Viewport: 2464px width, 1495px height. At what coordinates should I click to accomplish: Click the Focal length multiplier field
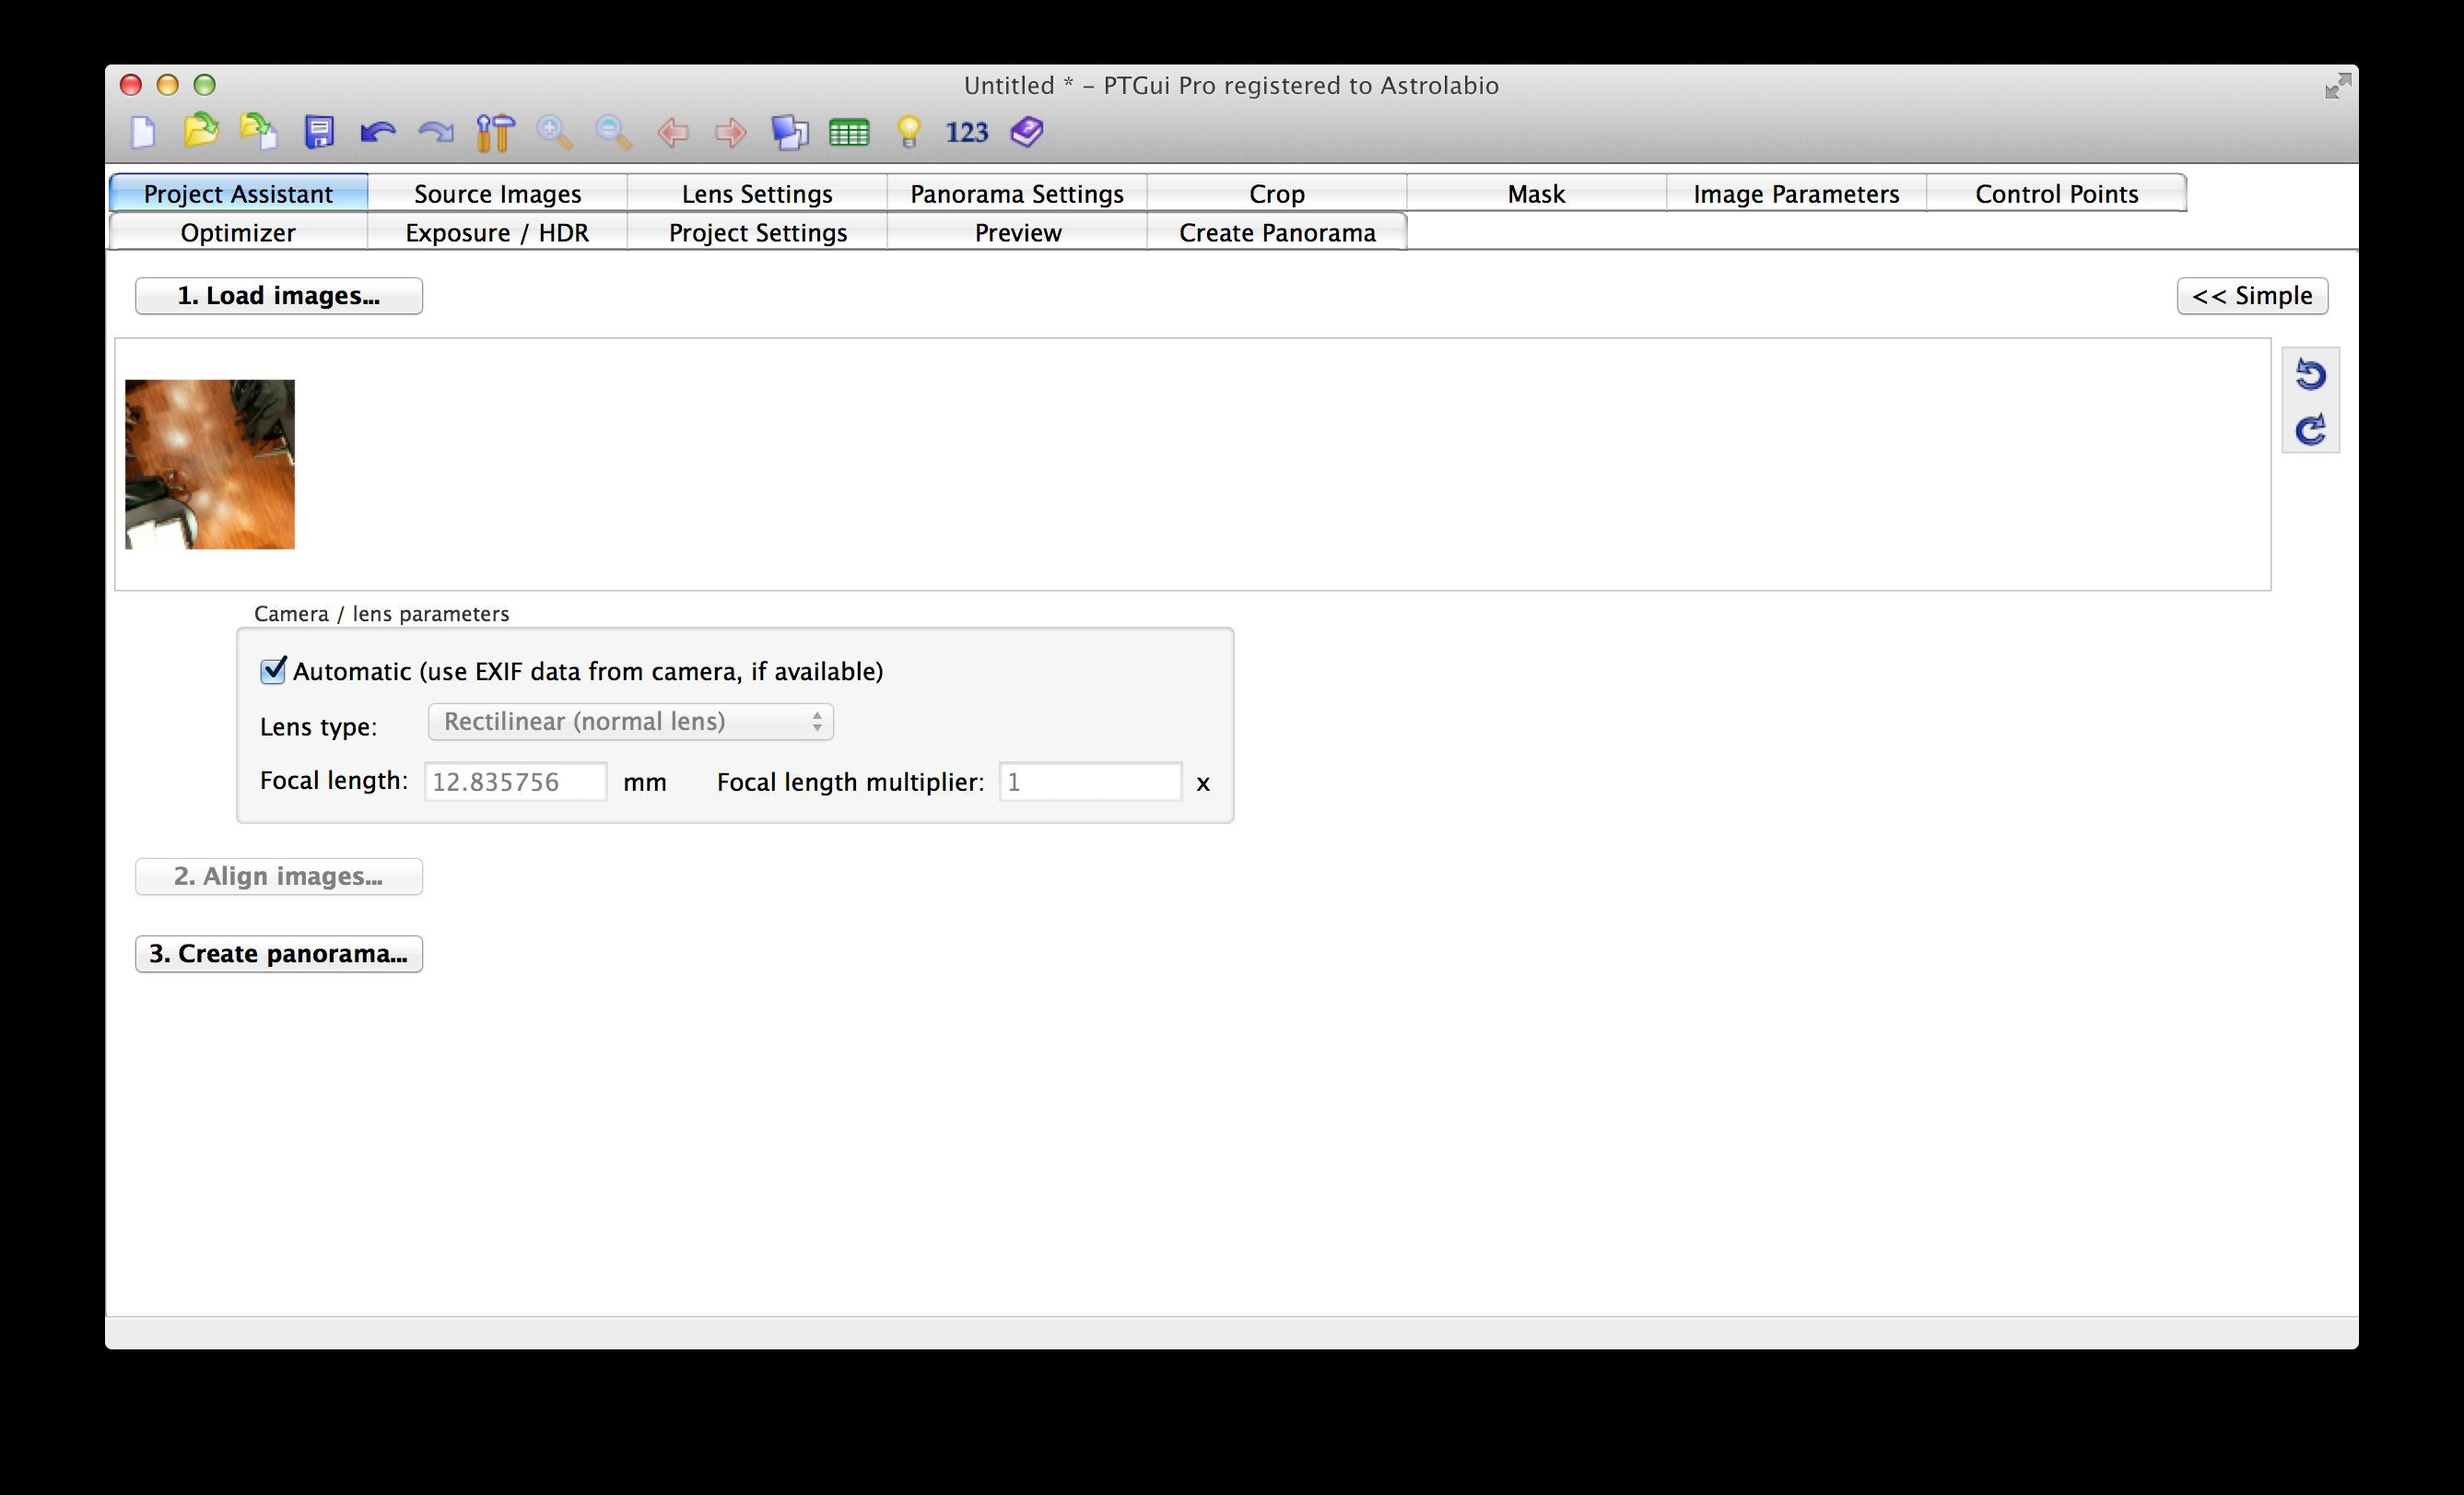tap(1090, 781)
